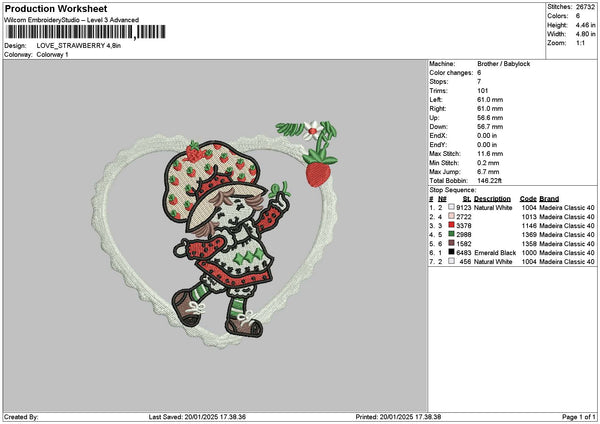The height and width of the screenshot is (424, 600).
Task: Click the 'Created By:' footer label
Action: click(21, 417)
